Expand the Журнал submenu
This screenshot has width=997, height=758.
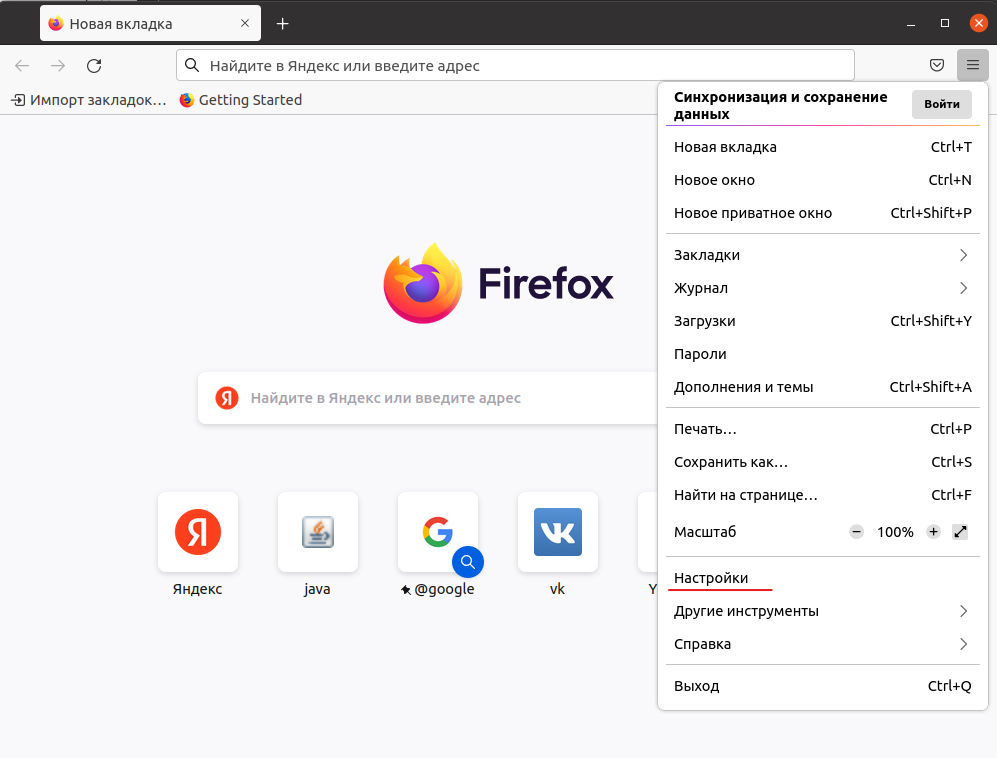(822, 288)
